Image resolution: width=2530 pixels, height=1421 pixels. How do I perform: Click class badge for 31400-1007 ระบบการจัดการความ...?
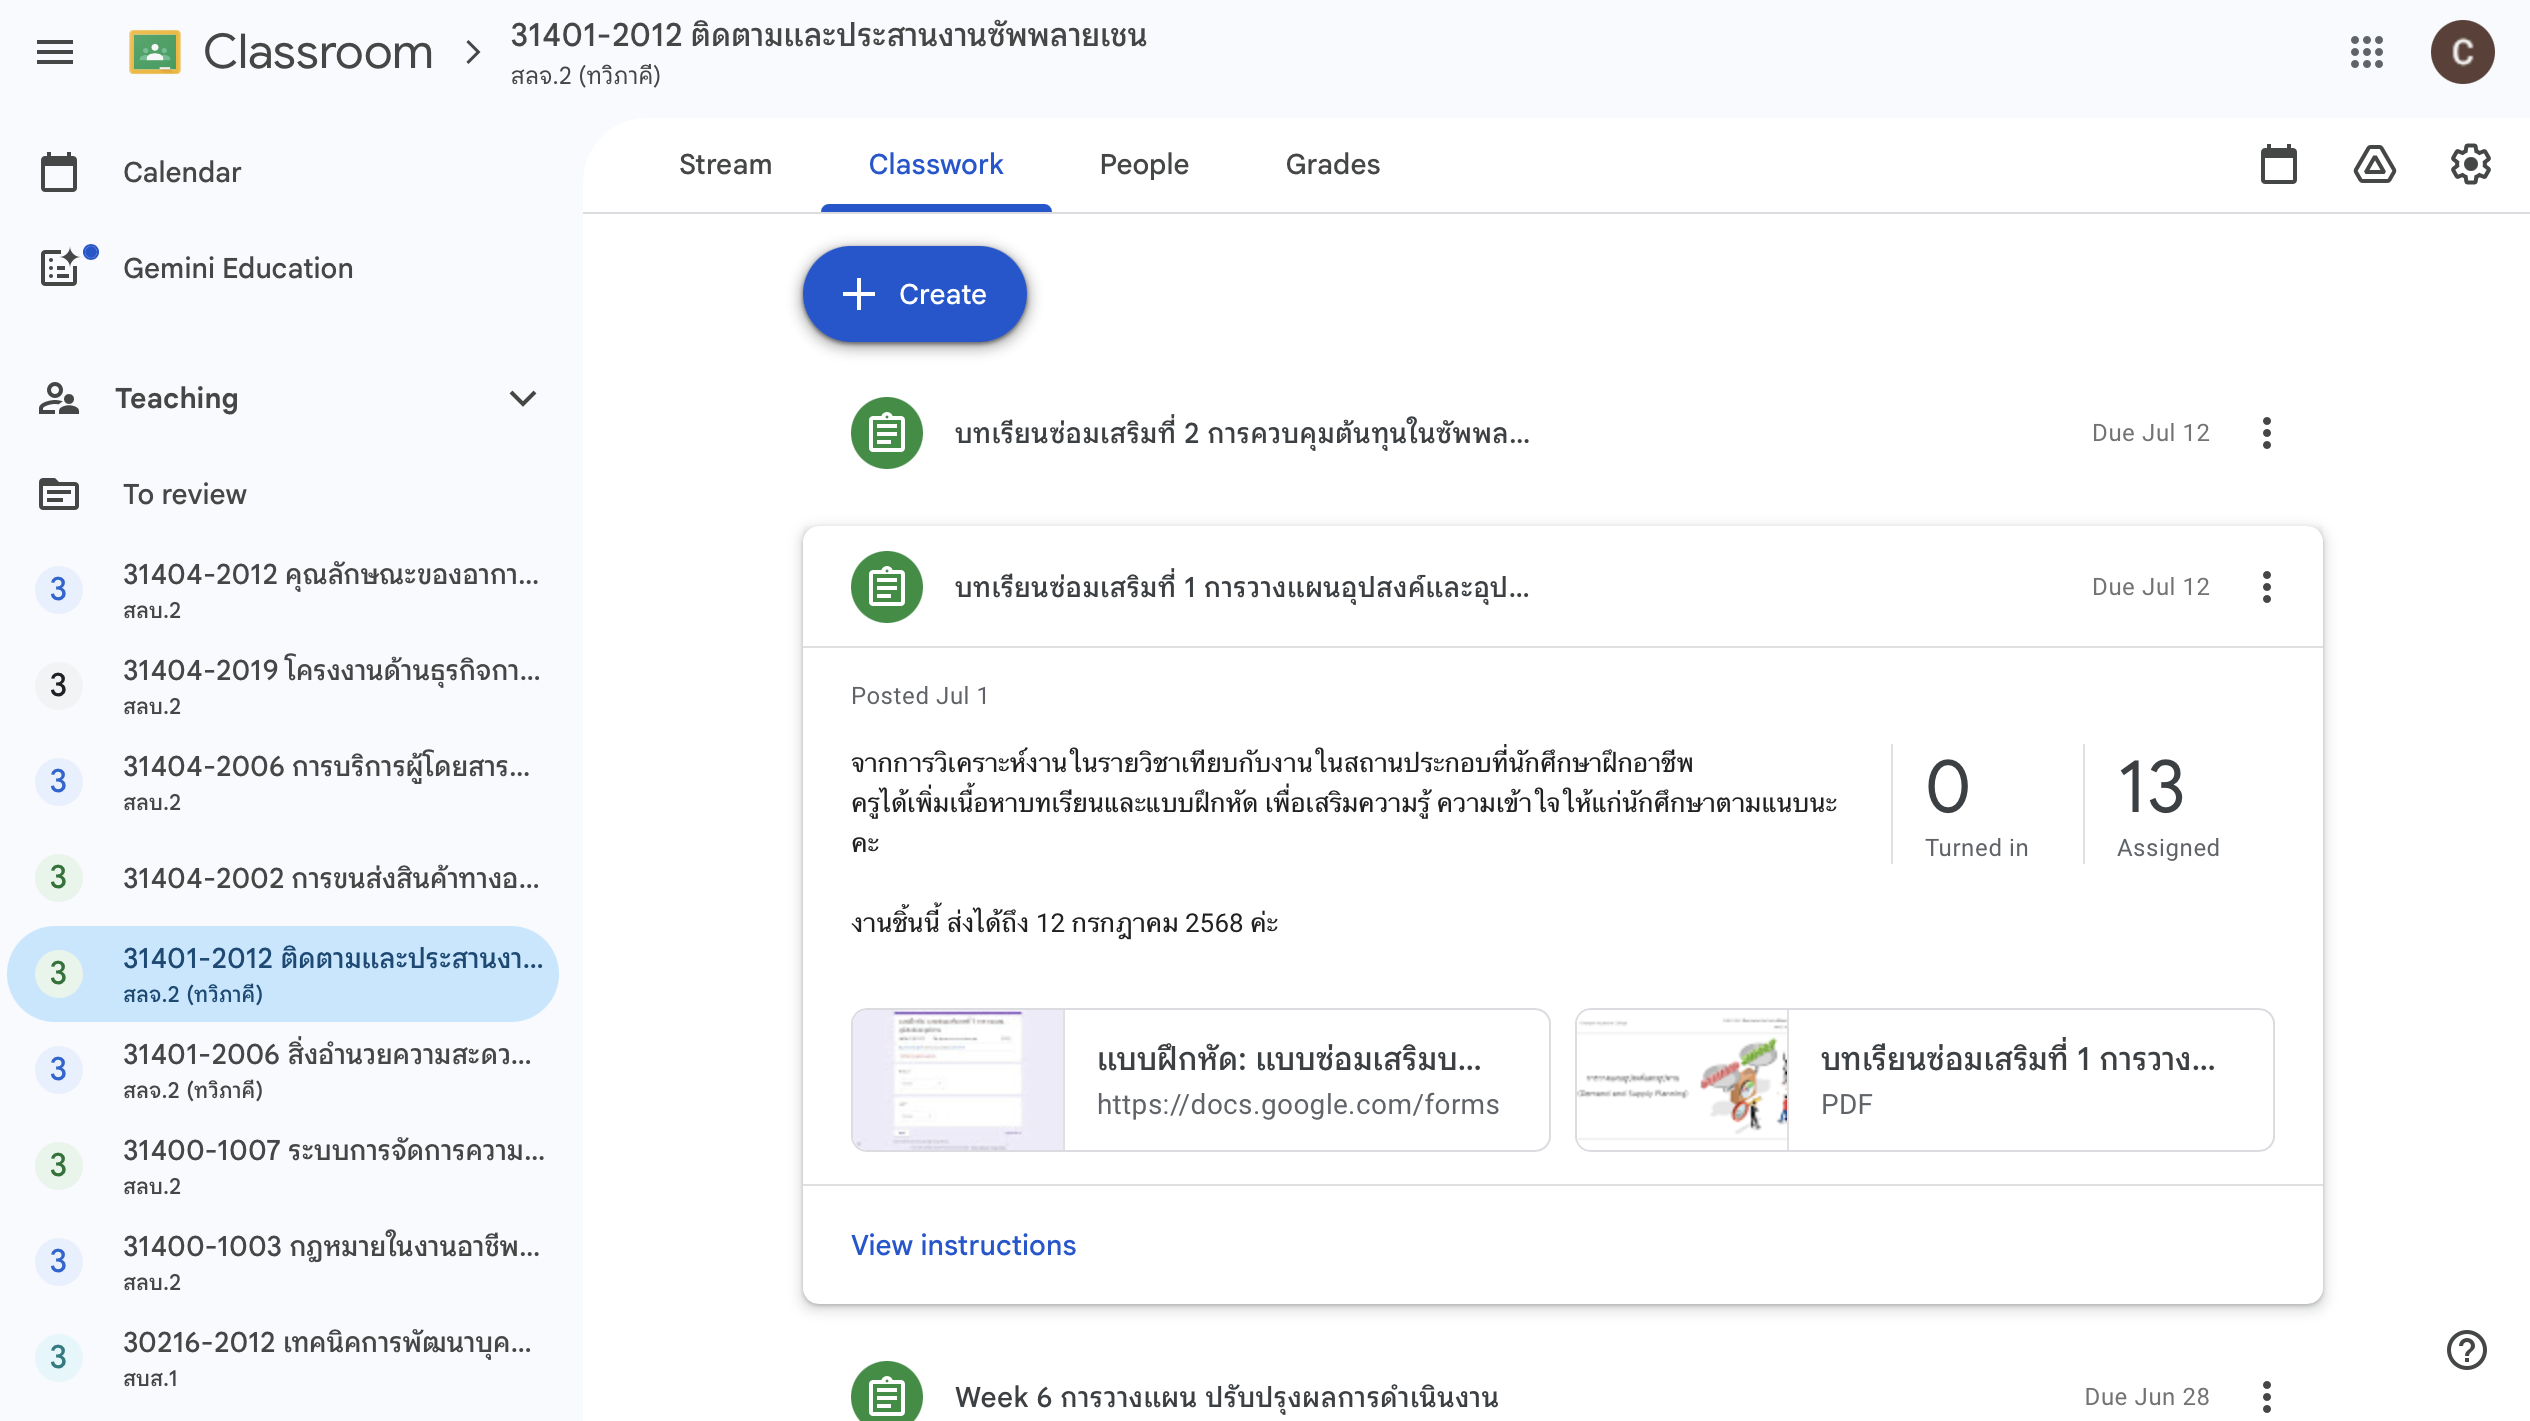pyautogui.click(x=58, y=1165)
